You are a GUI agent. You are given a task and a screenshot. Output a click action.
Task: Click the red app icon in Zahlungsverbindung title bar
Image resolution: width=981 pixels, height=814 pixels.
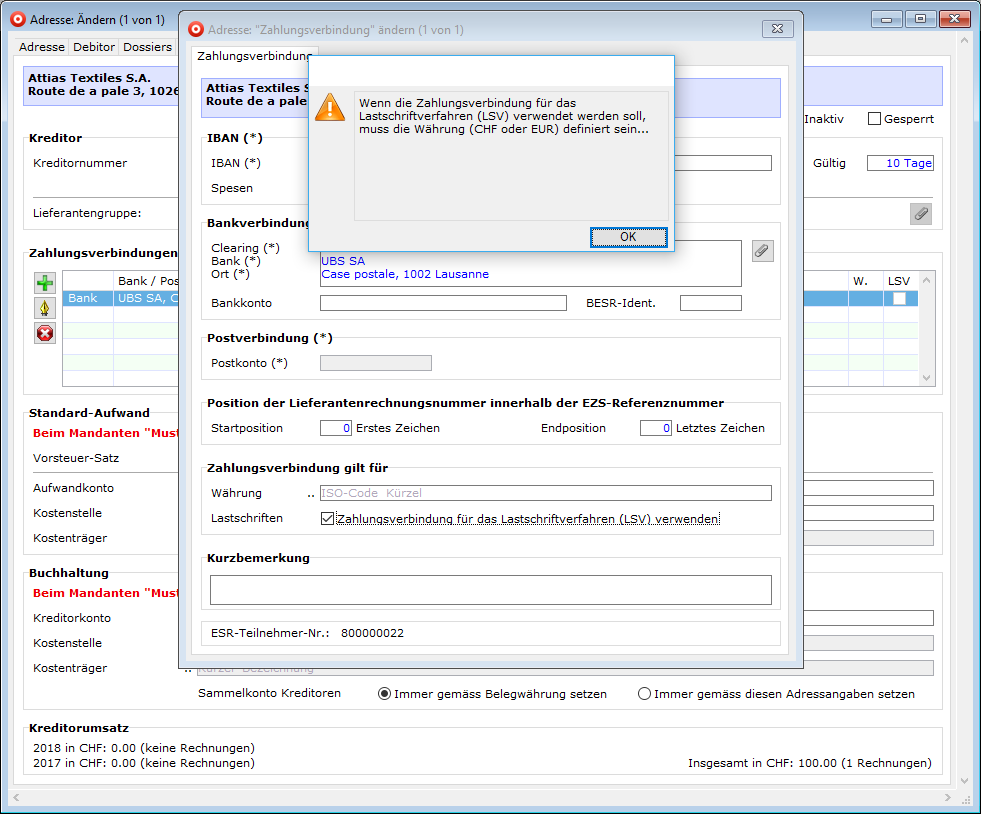196,30
